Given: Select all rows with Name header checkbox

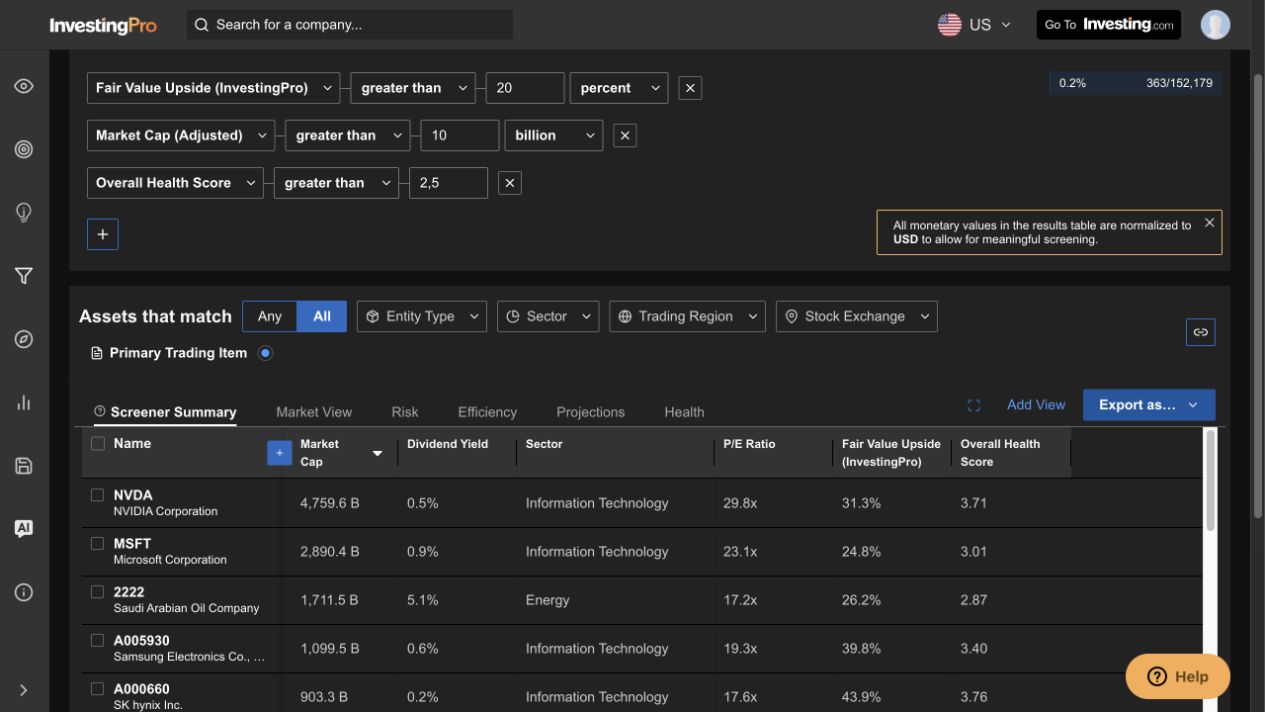Looking at the screenshot, I should coord(98,443).
